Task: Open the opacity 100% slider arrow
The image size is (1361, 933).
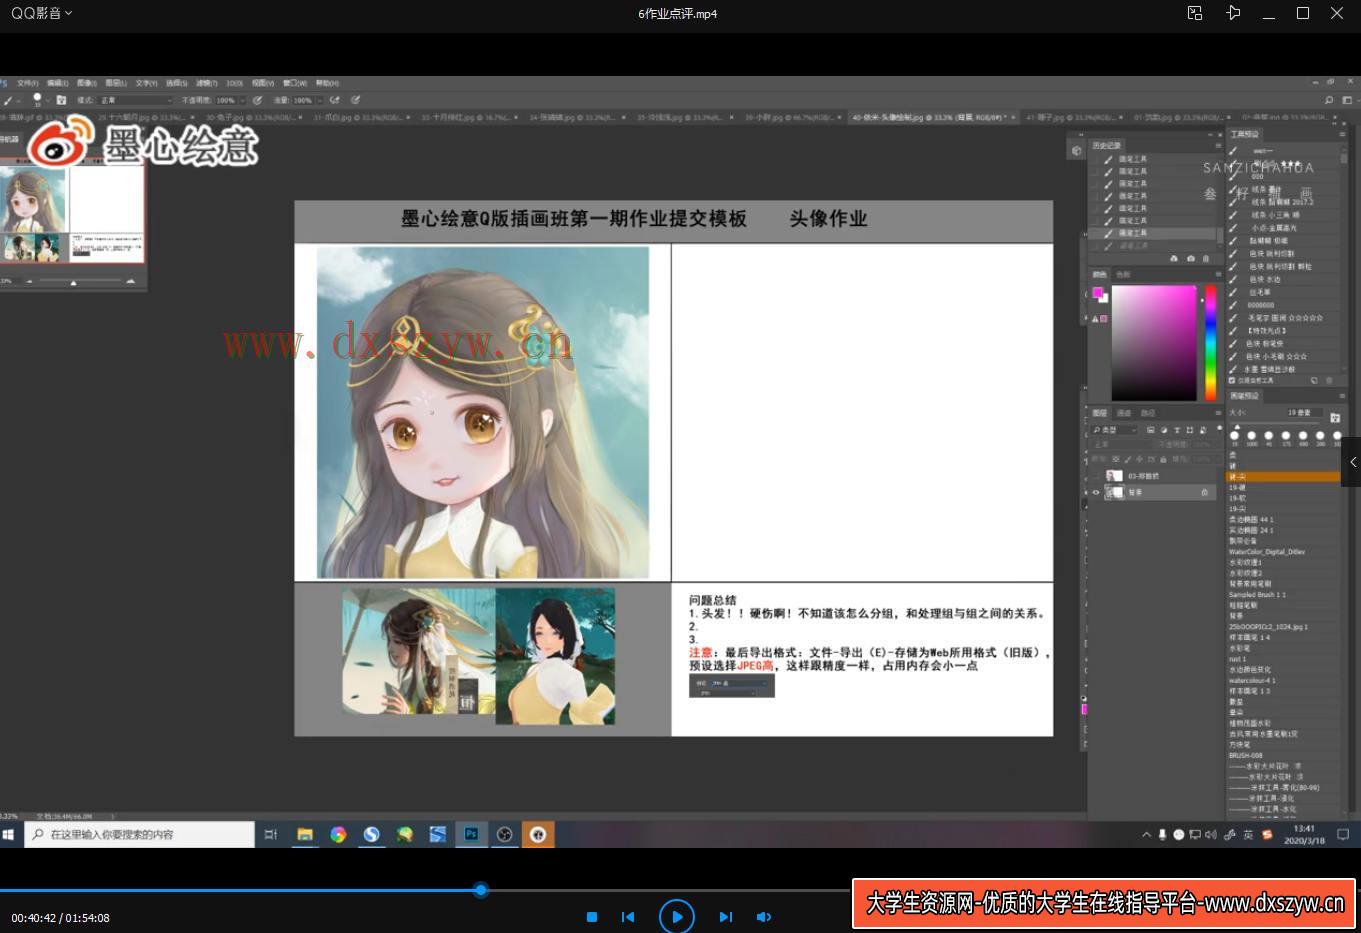Action: [243, 100]
